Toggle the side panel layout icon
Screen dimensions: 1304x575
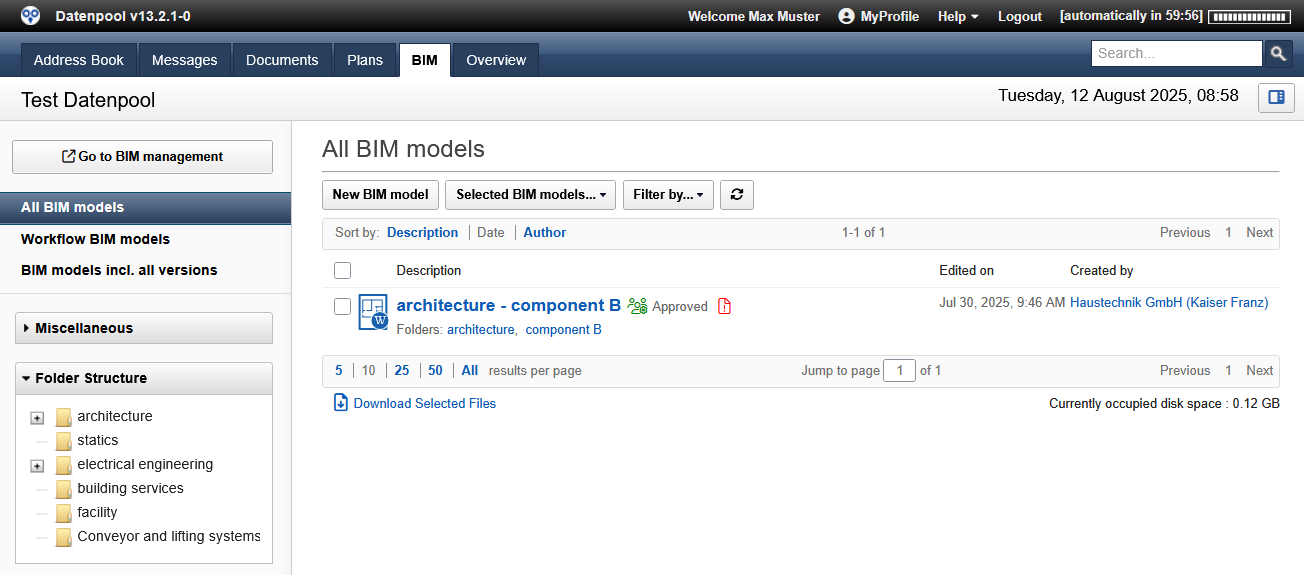click(x=1276, y=97)
